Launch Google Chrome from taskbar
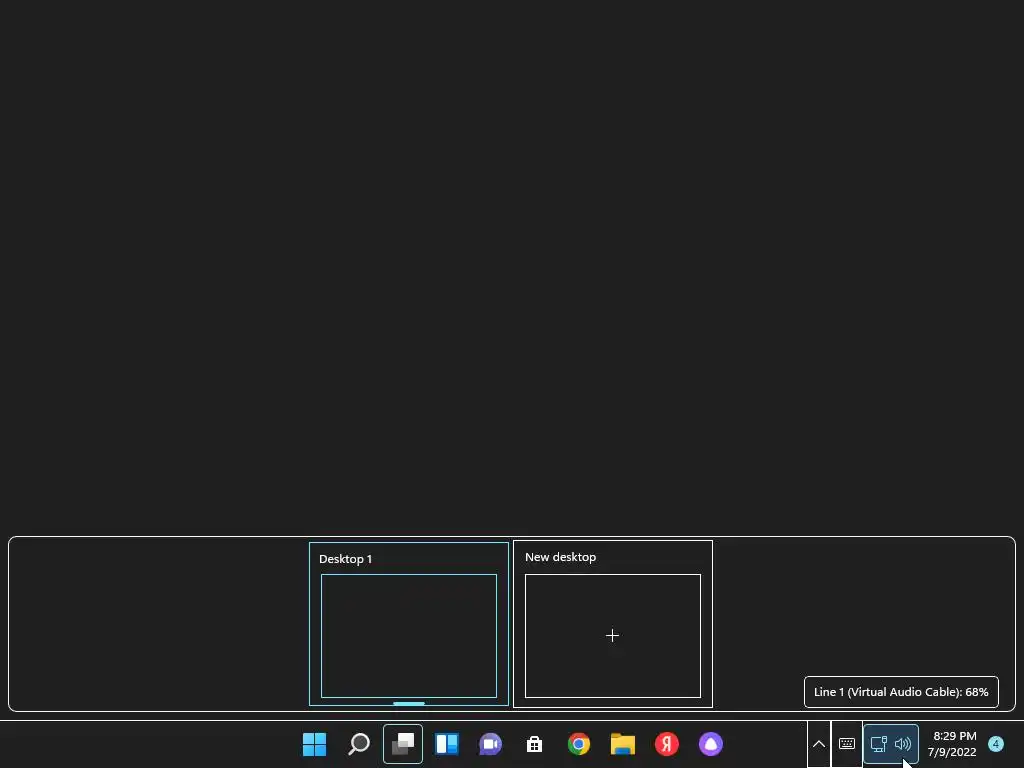This screenshot has height=768, width=1024. [579, 744]
